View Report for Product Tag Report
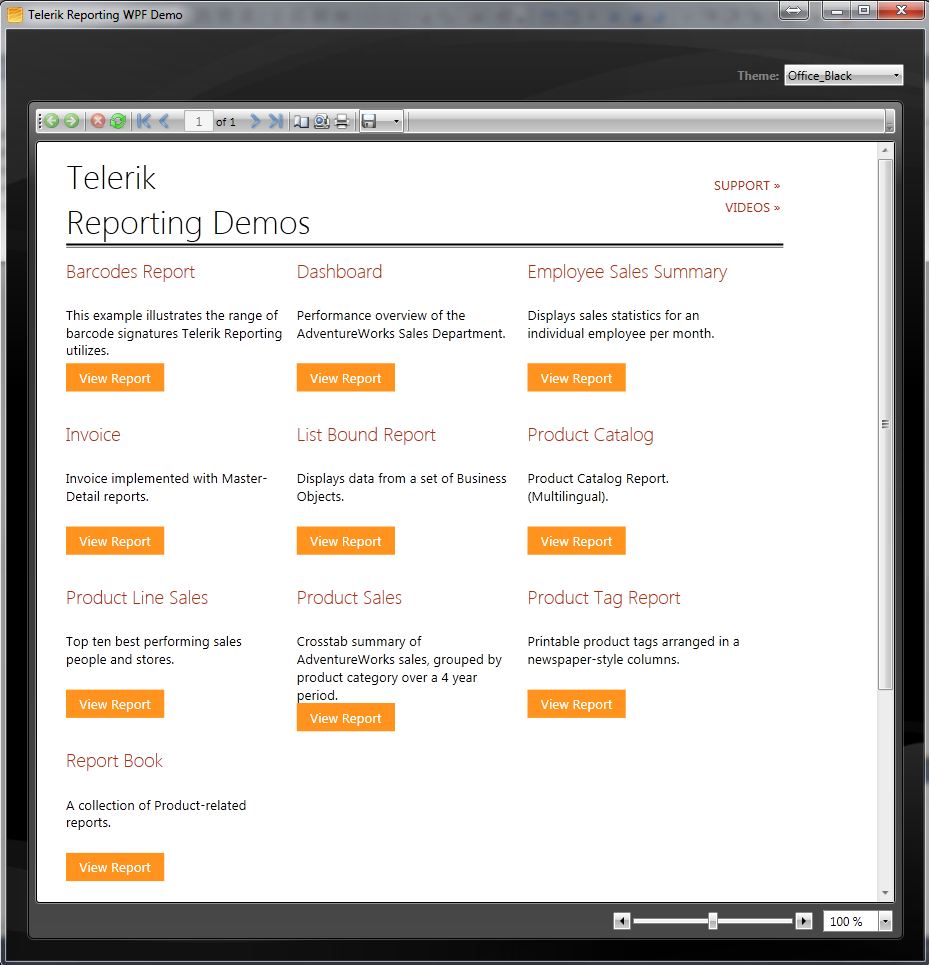929x965 pixels. (x=576, y=704)
